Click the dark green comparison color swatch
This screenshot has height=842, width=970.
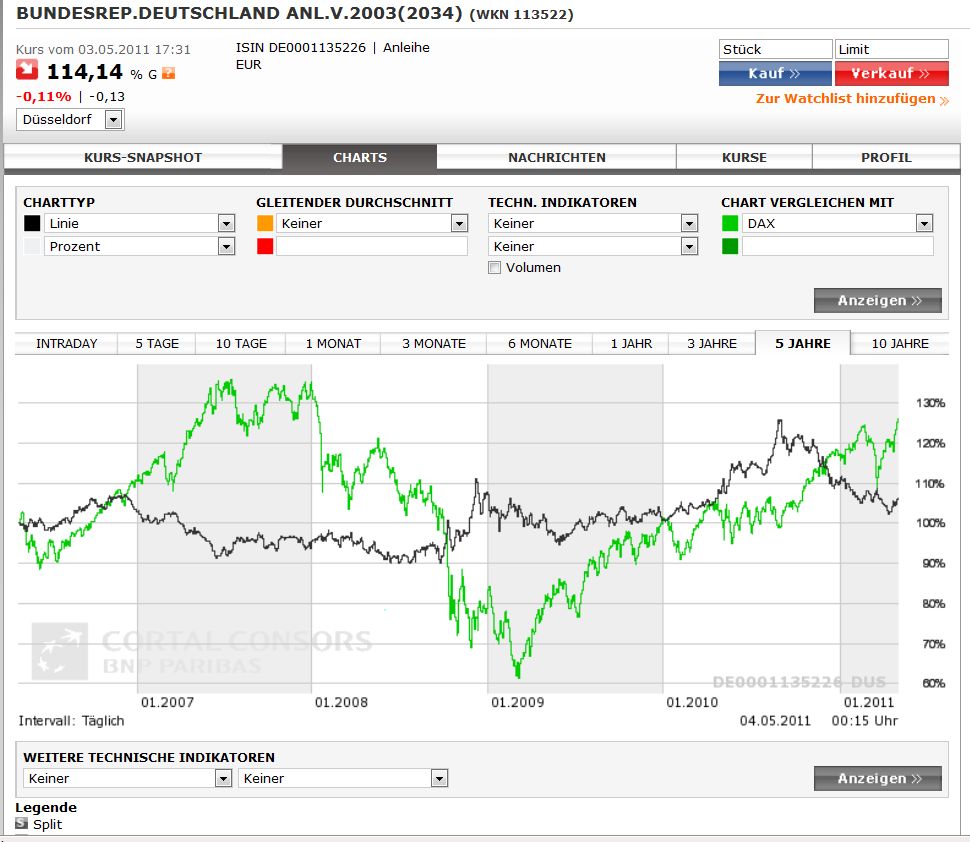[730, 246]
